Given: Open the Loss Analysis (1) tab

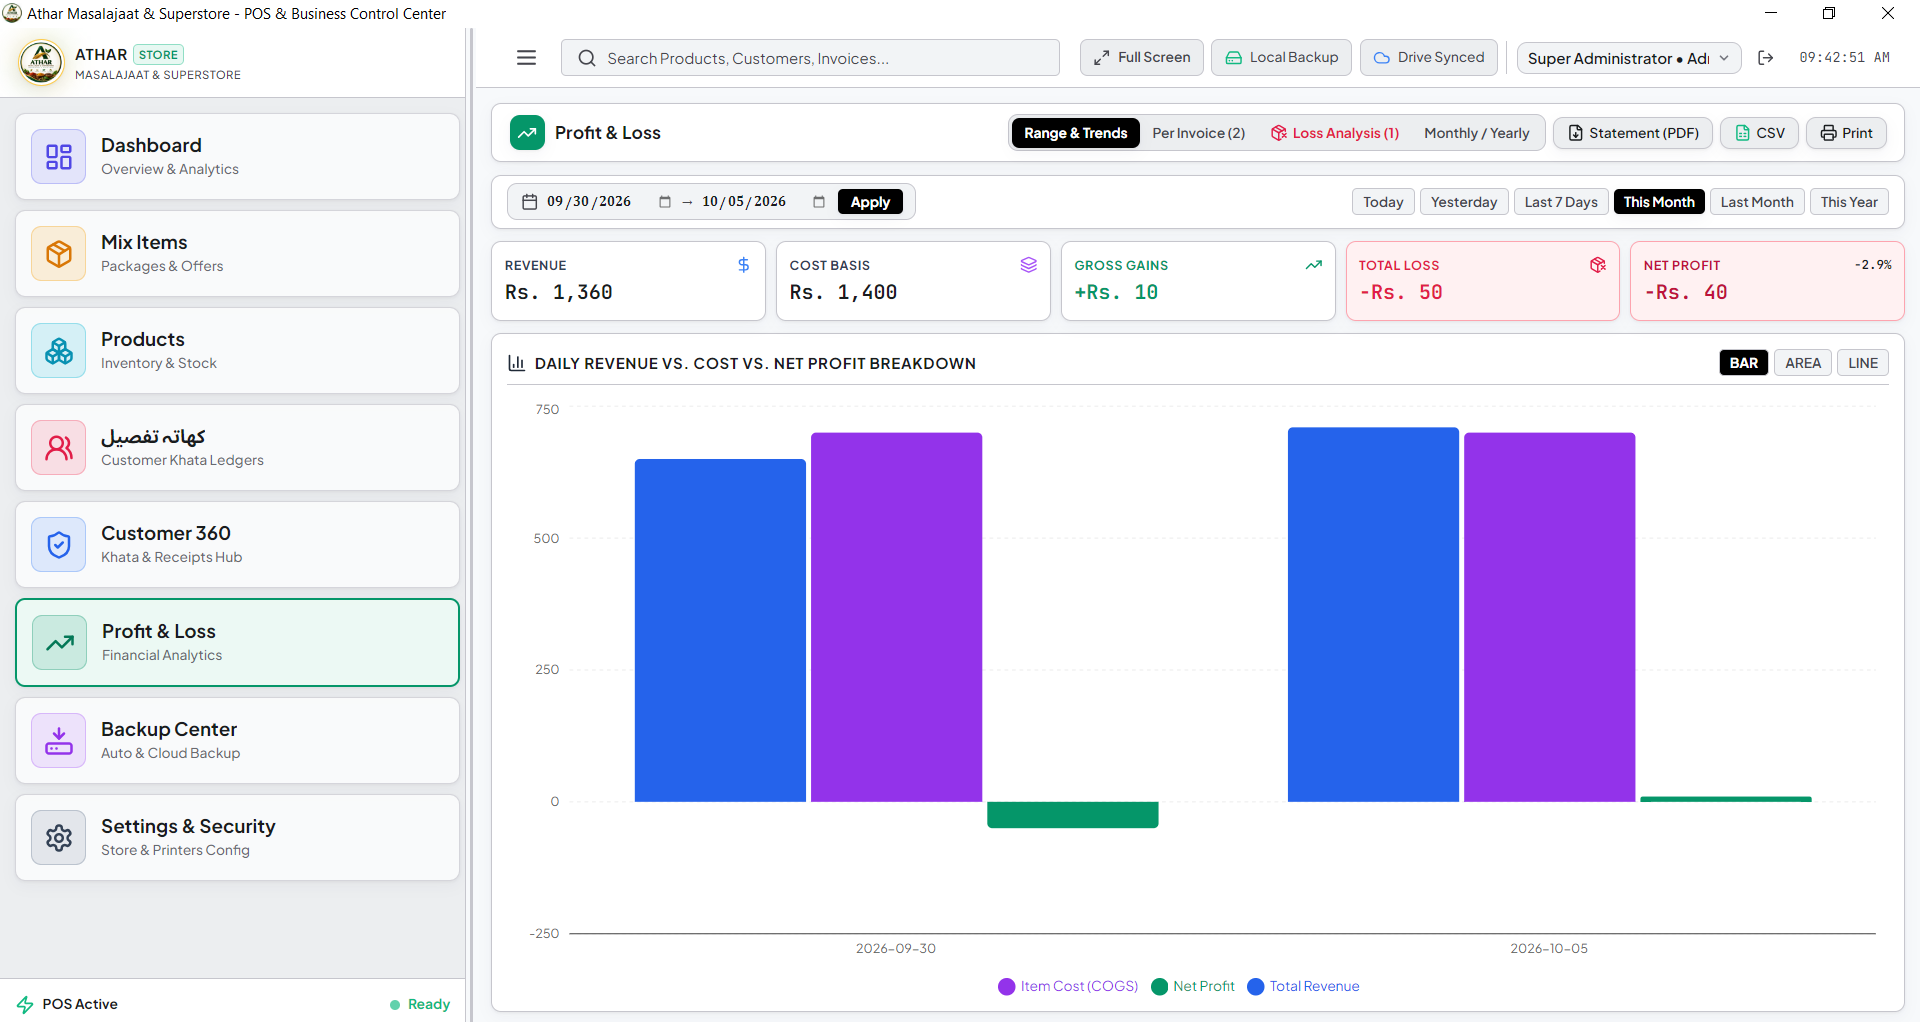Looking at the screenshot, I should tap(1335, 133).
